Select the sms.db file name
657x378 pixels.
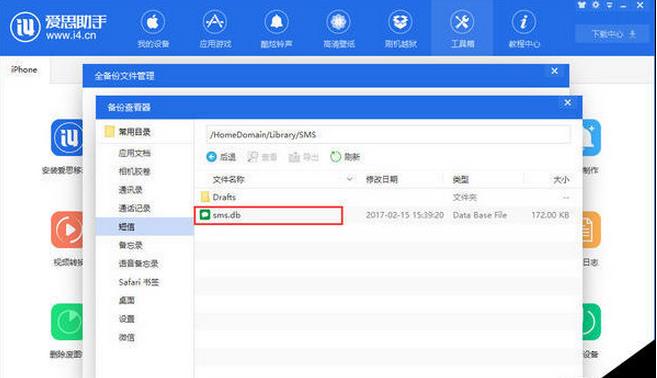tap(227, 215)
